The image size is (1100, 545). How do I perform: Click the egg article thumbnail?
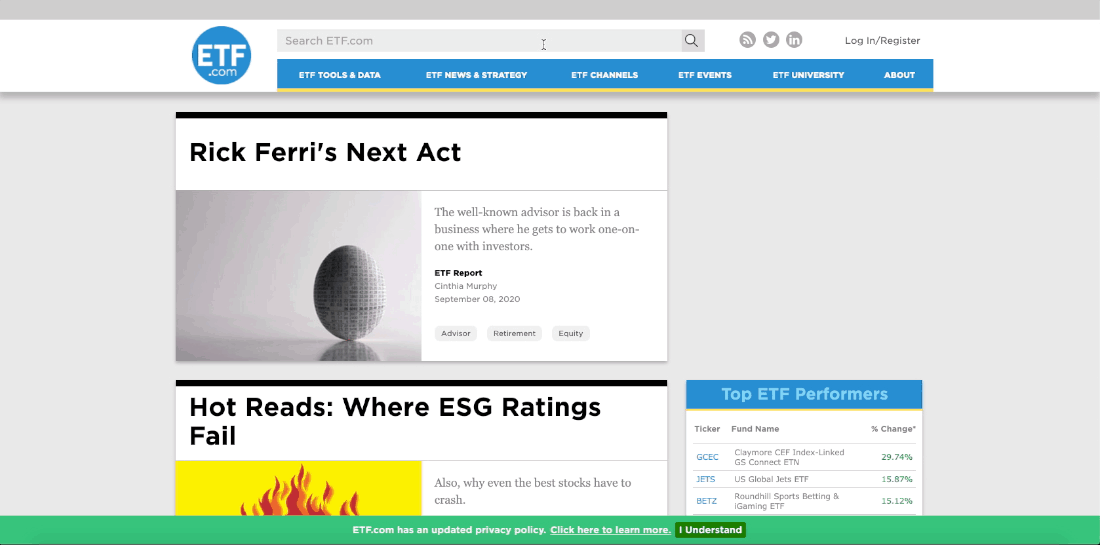pyautogui.click(x=298, y=276)
